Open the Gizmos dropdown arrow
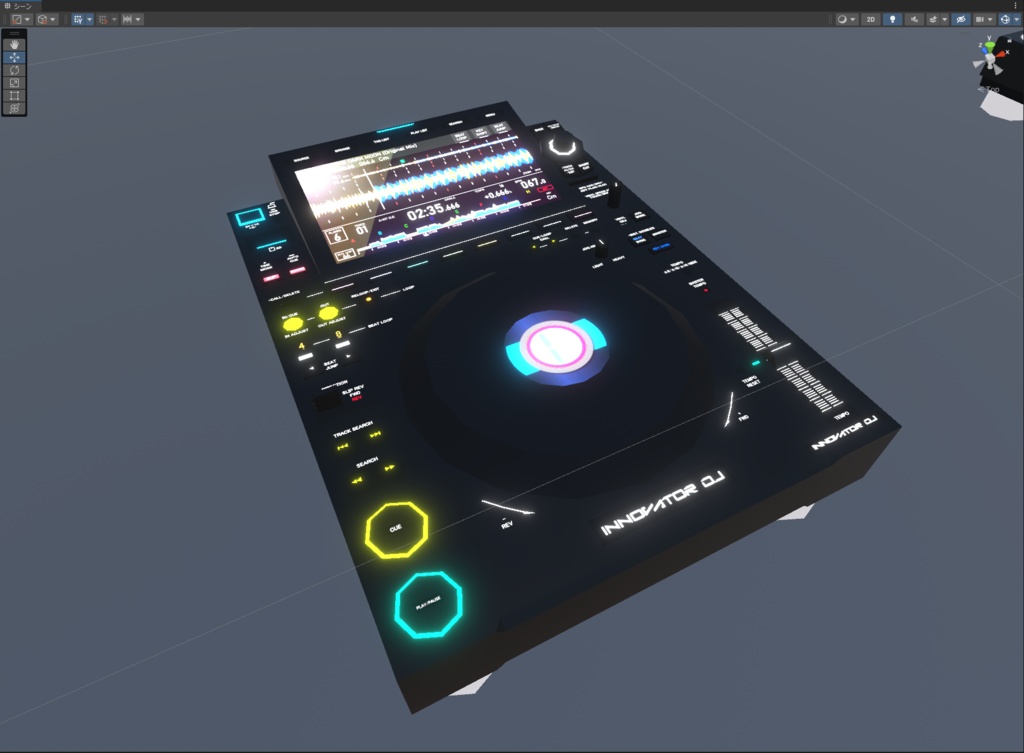This screenshot has width=1024, height=753. [1018, 19]
